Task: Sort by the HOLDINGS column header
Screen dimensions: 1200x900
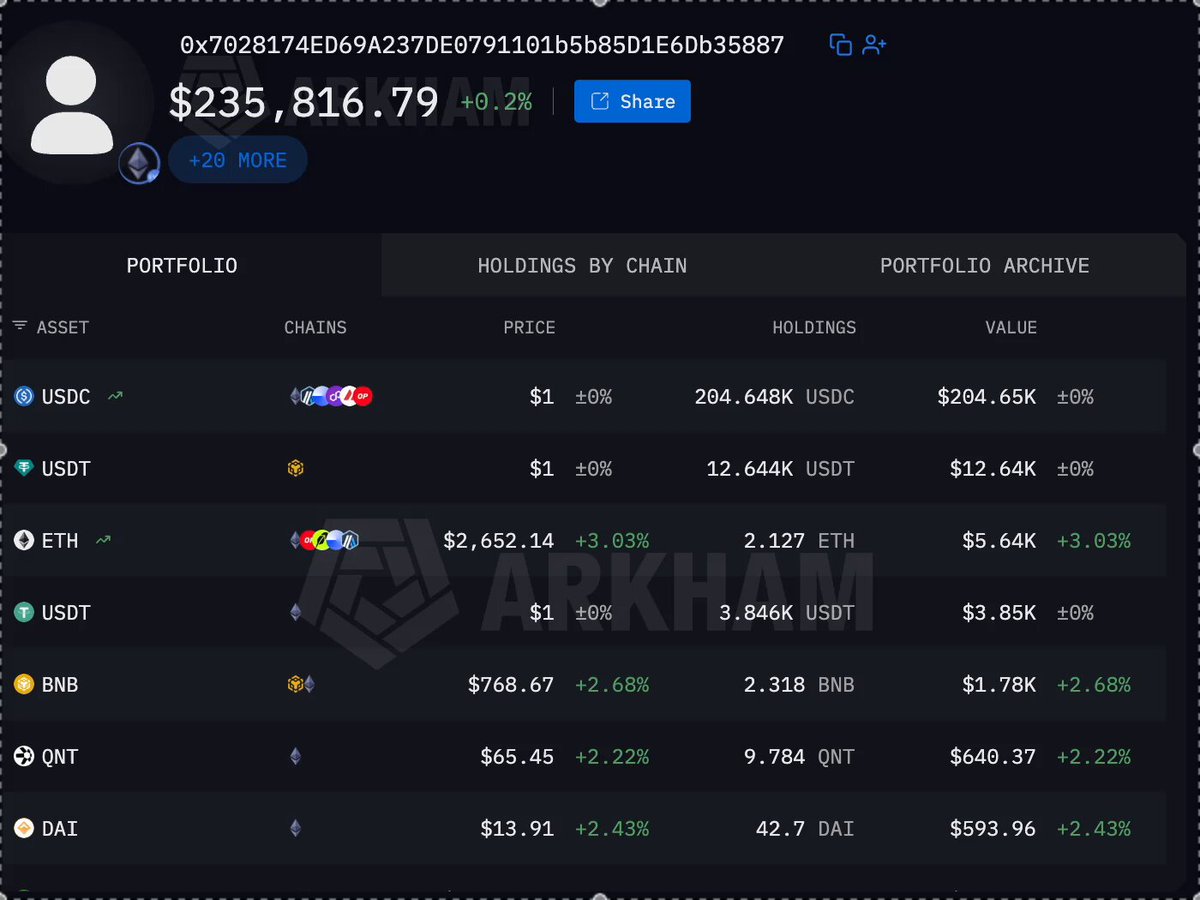Action: tap(814, 328)
